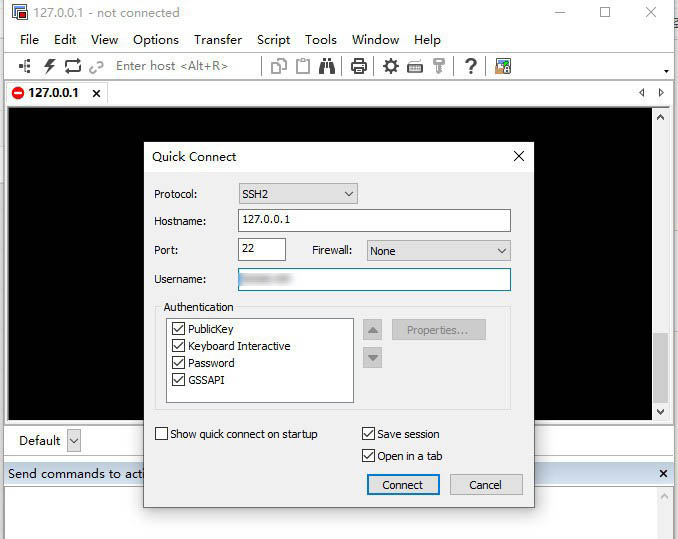The height and width of the screenshot is (539, 678).
Task: Click the Copy toolbar icon
Action: tap(278, 66)
